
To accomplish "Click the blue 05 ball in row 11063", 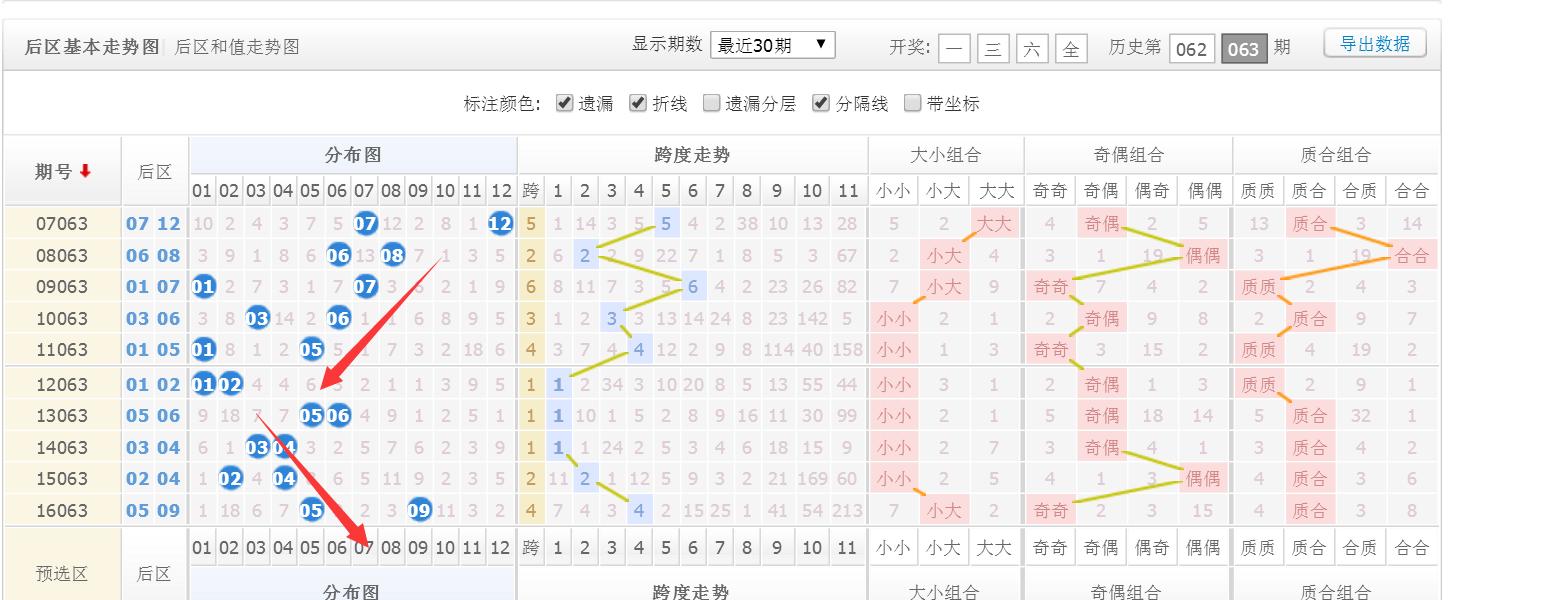I will 311,350.
